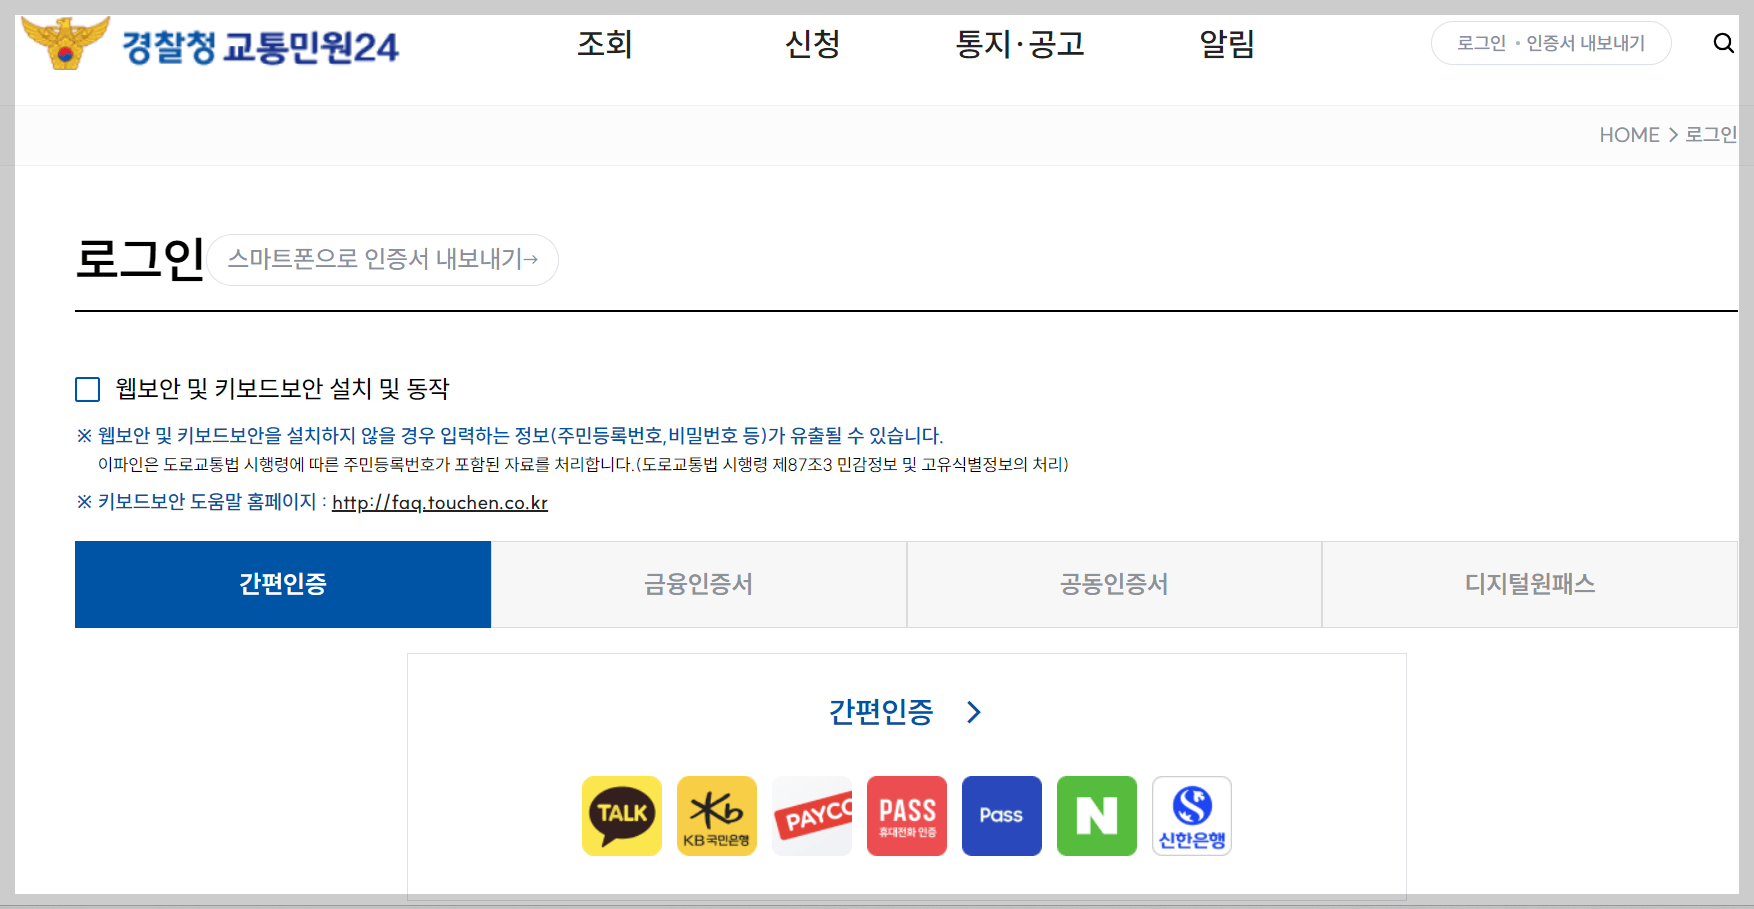Go to HOME via the breadcrumb

point(1630,135)
